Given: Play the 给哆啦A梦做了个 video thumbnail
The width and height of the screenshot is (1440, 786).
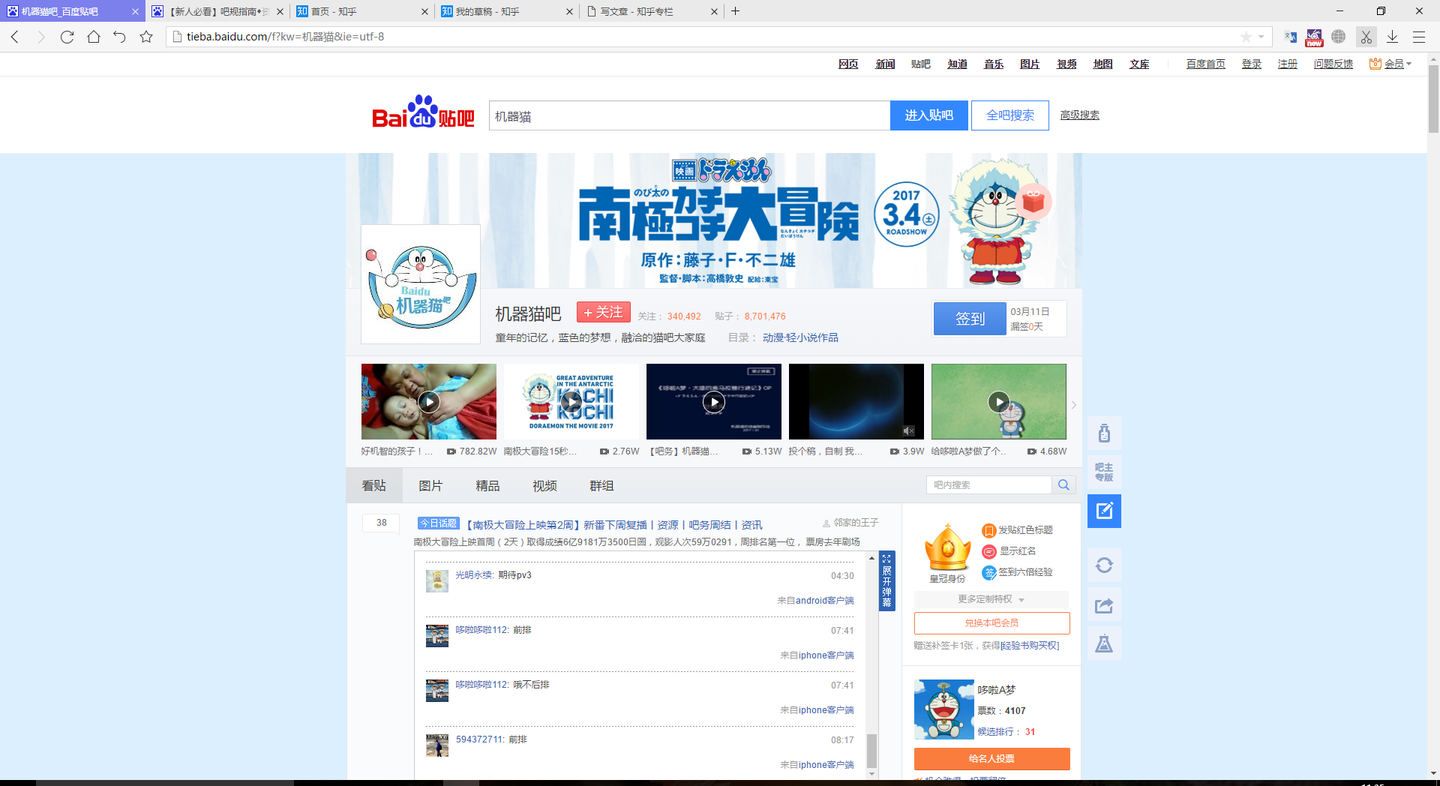Looking at the screenshot, I should point(999,402).
